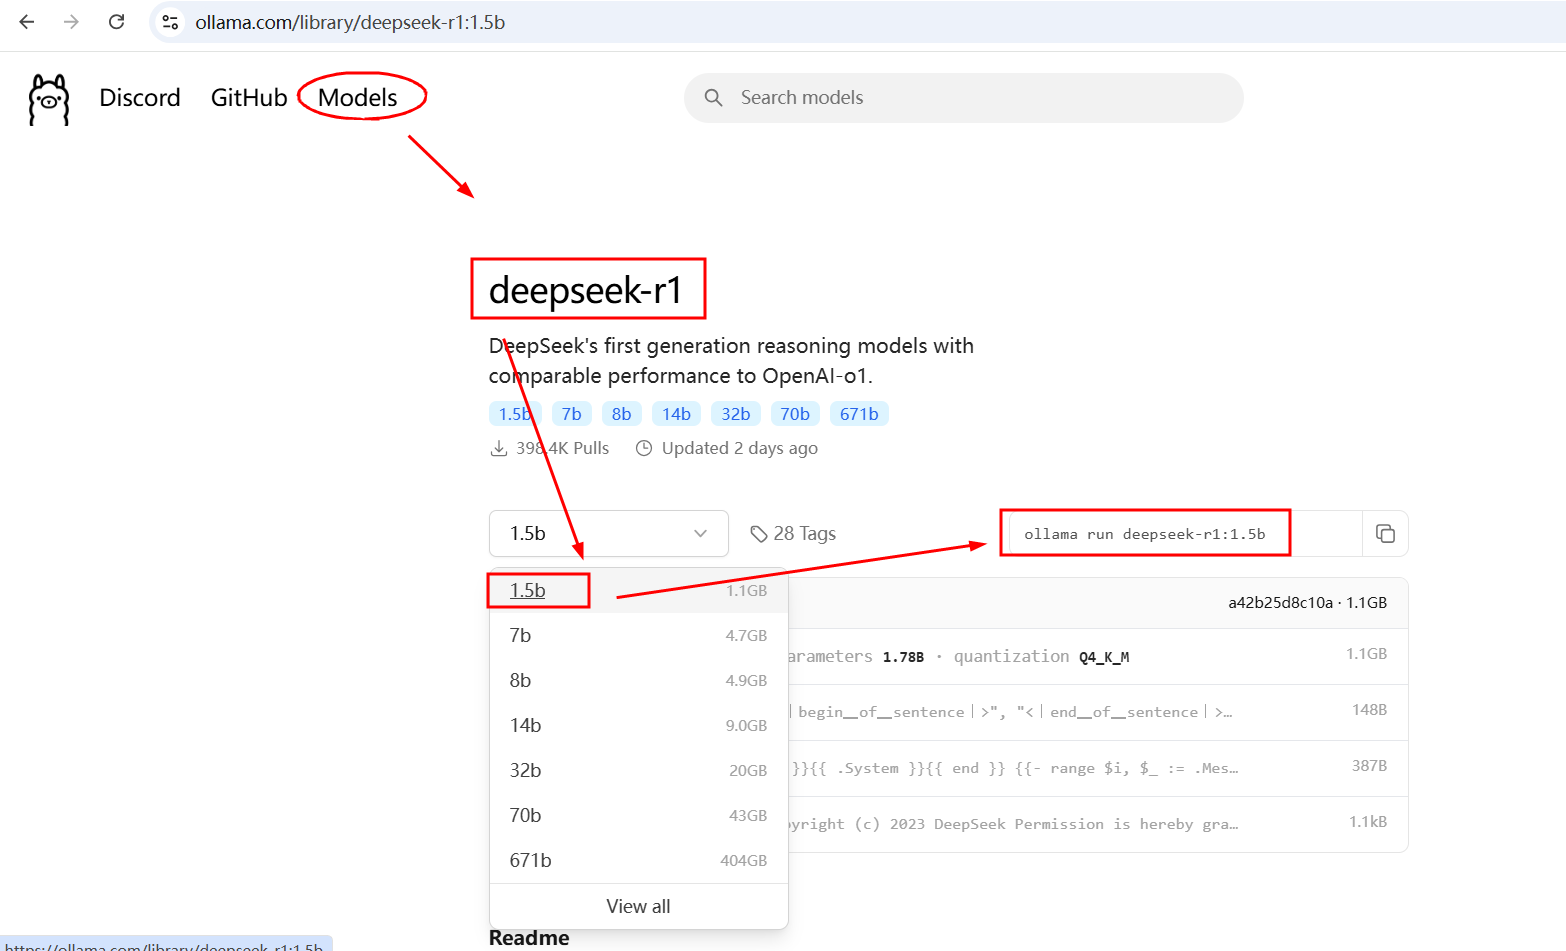
Task: Focus the Search models field
Action: [x=964, y=97]
